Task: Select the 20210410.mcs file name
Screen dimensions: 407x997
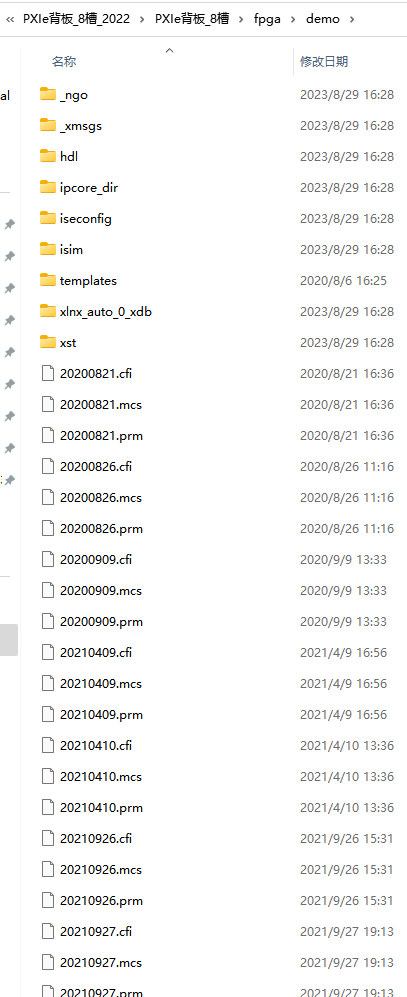Action: [x=100, y=777]
